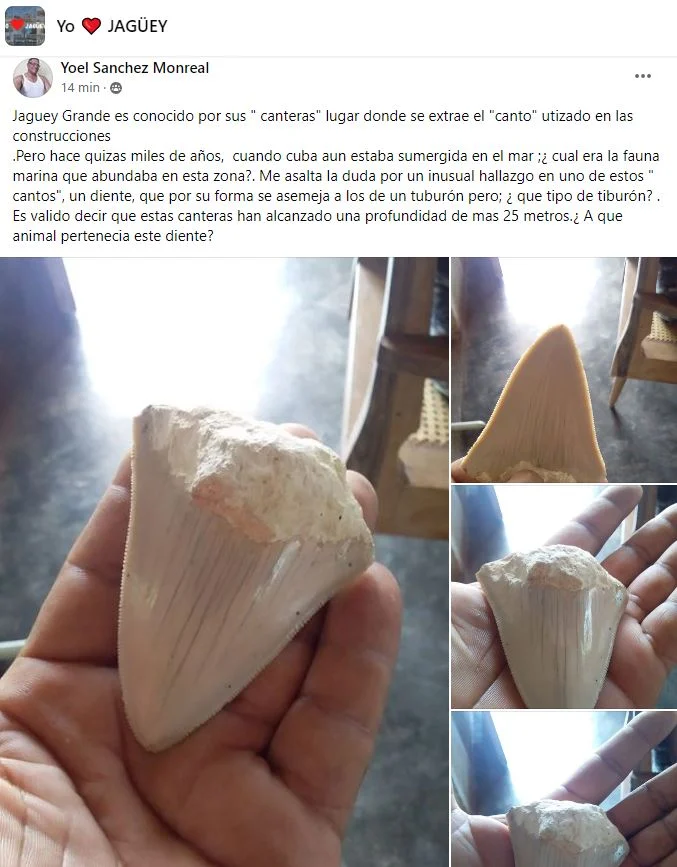Open the bottom partially visible tooth photo
Viewport: 677px width, 867px height.
pyautogui.click(x=564, y=789)
